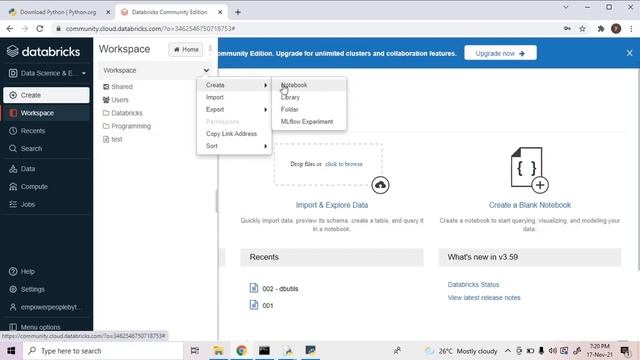Bookmark this page with the star icon
Image resolution: width=640 pixels, height=360 pixels.
click(x=582, y=29)
